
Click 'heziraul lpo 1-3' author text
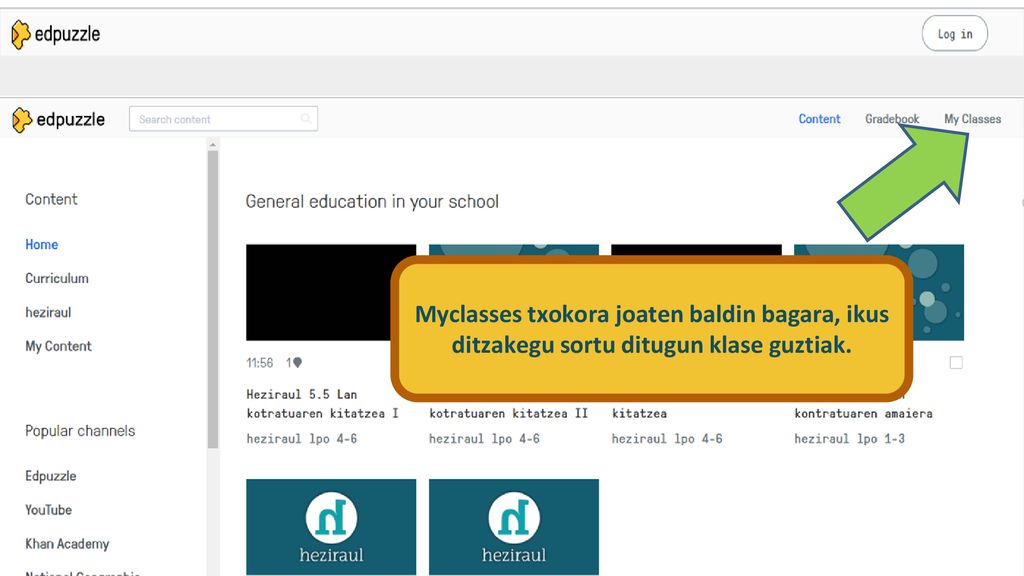850,439
